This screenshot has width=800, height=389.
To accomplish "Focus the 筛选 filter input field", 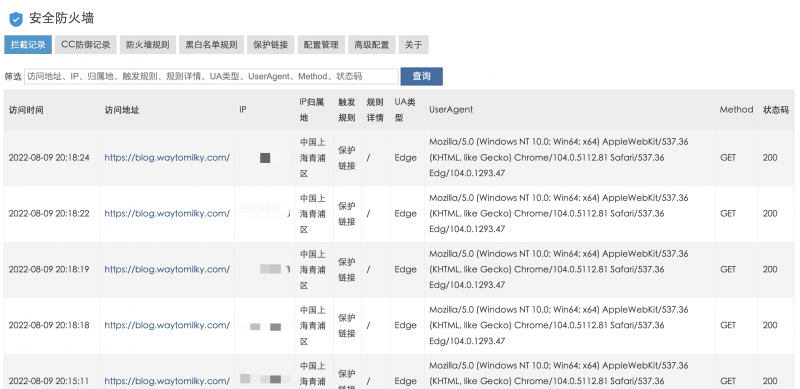I will pyautogui.click(x=211, y=77).
